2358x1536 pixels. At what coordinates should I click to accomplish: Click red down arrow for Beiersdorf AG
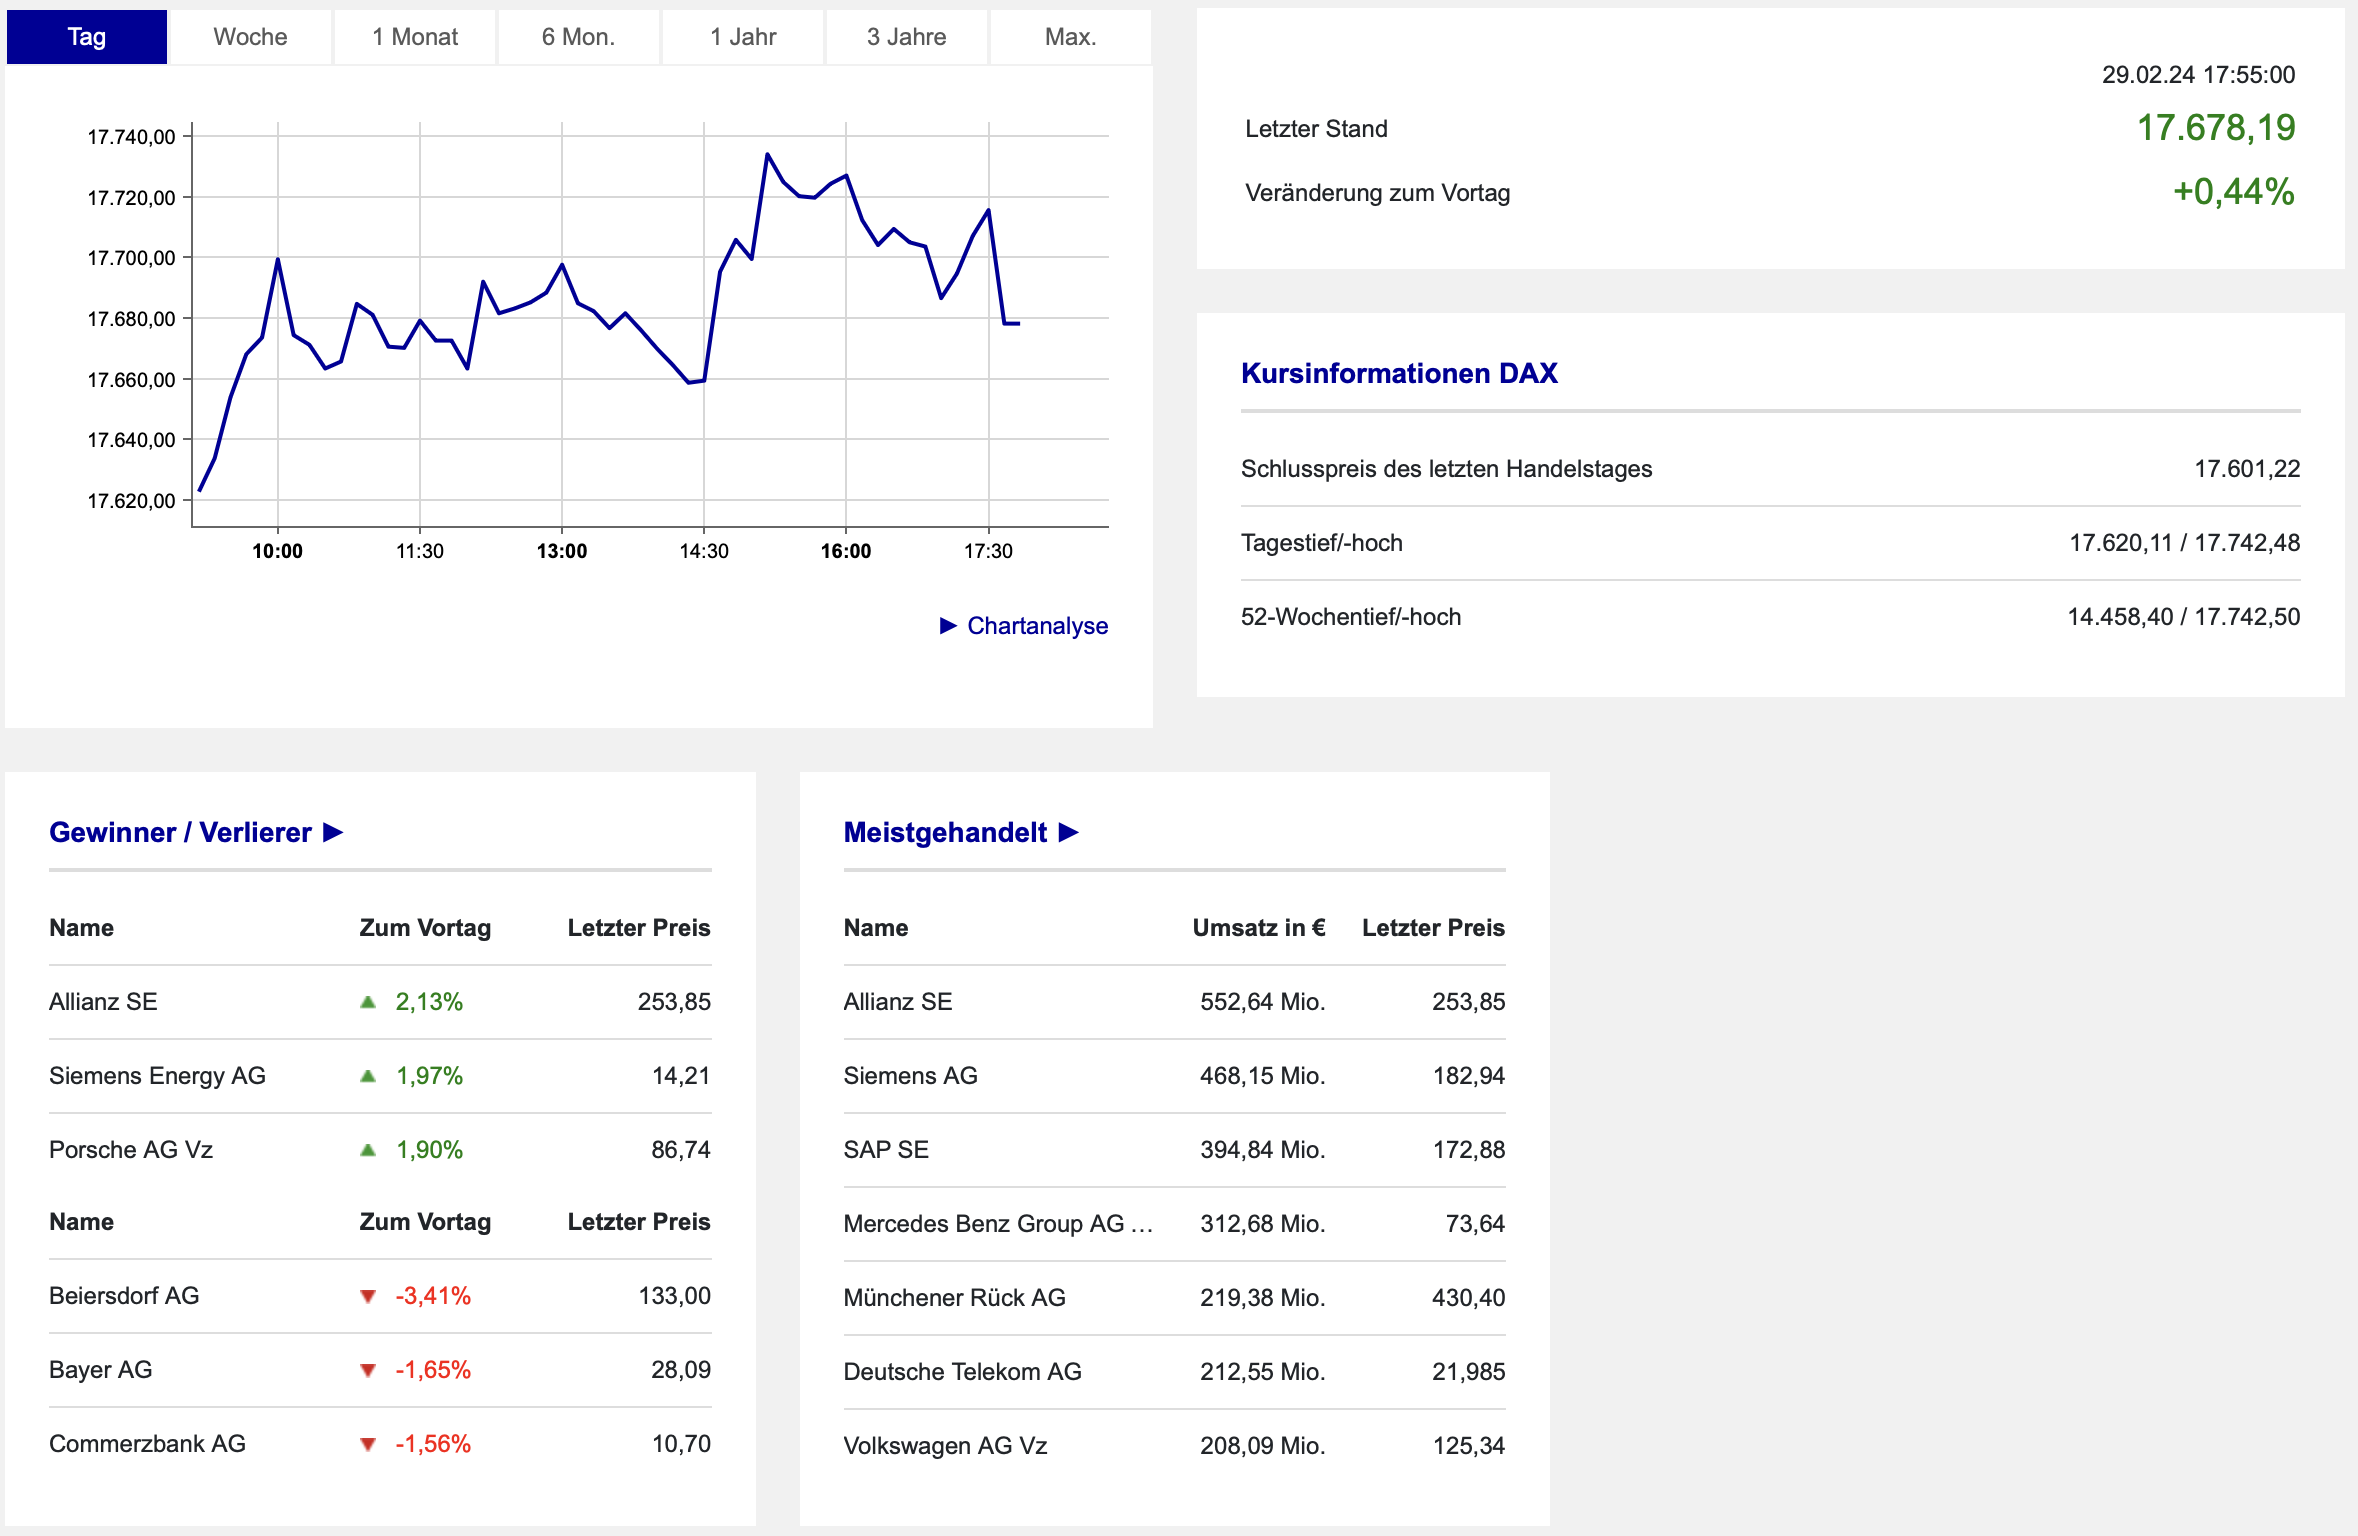[368, 1296]
